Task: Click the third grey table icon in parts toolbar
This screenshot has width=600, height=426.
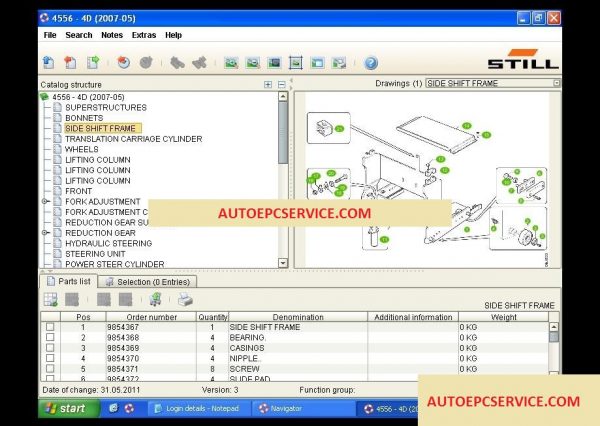Action: click(126, 300)
